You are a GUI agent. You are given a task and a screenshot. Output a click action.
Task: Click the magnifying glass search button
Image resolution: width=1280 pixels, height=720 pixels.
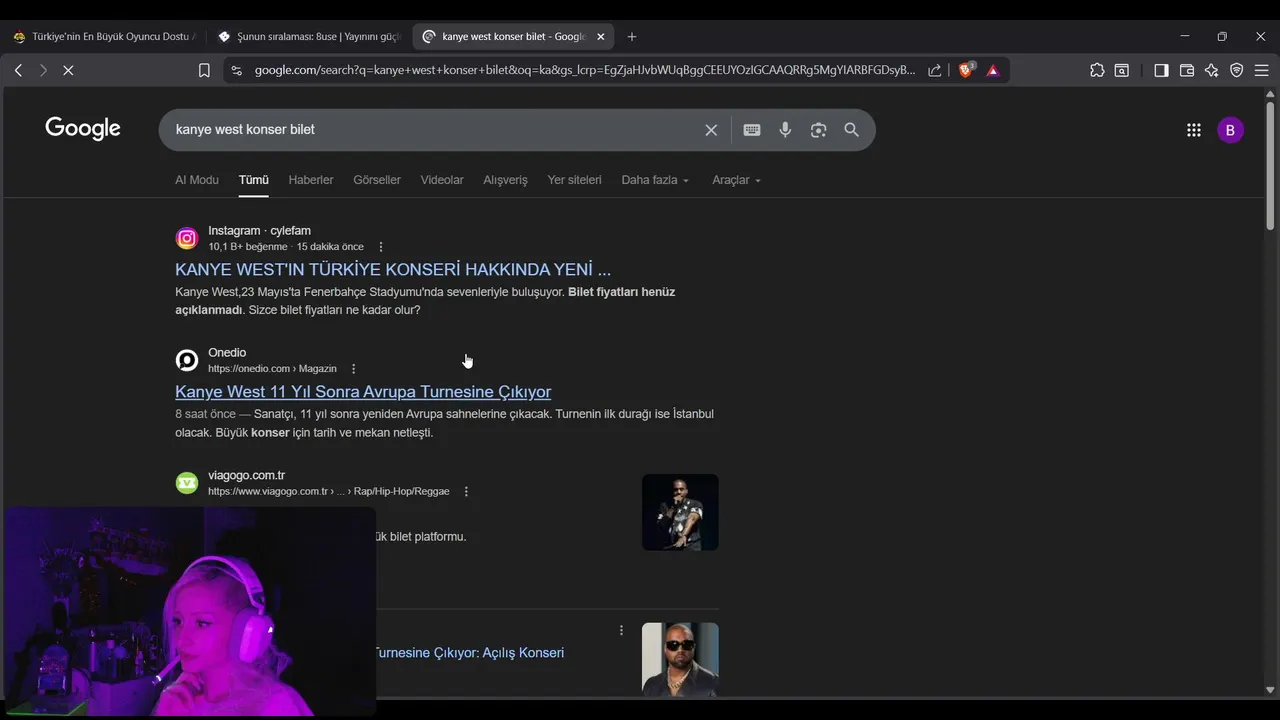(x=851, y=130)
